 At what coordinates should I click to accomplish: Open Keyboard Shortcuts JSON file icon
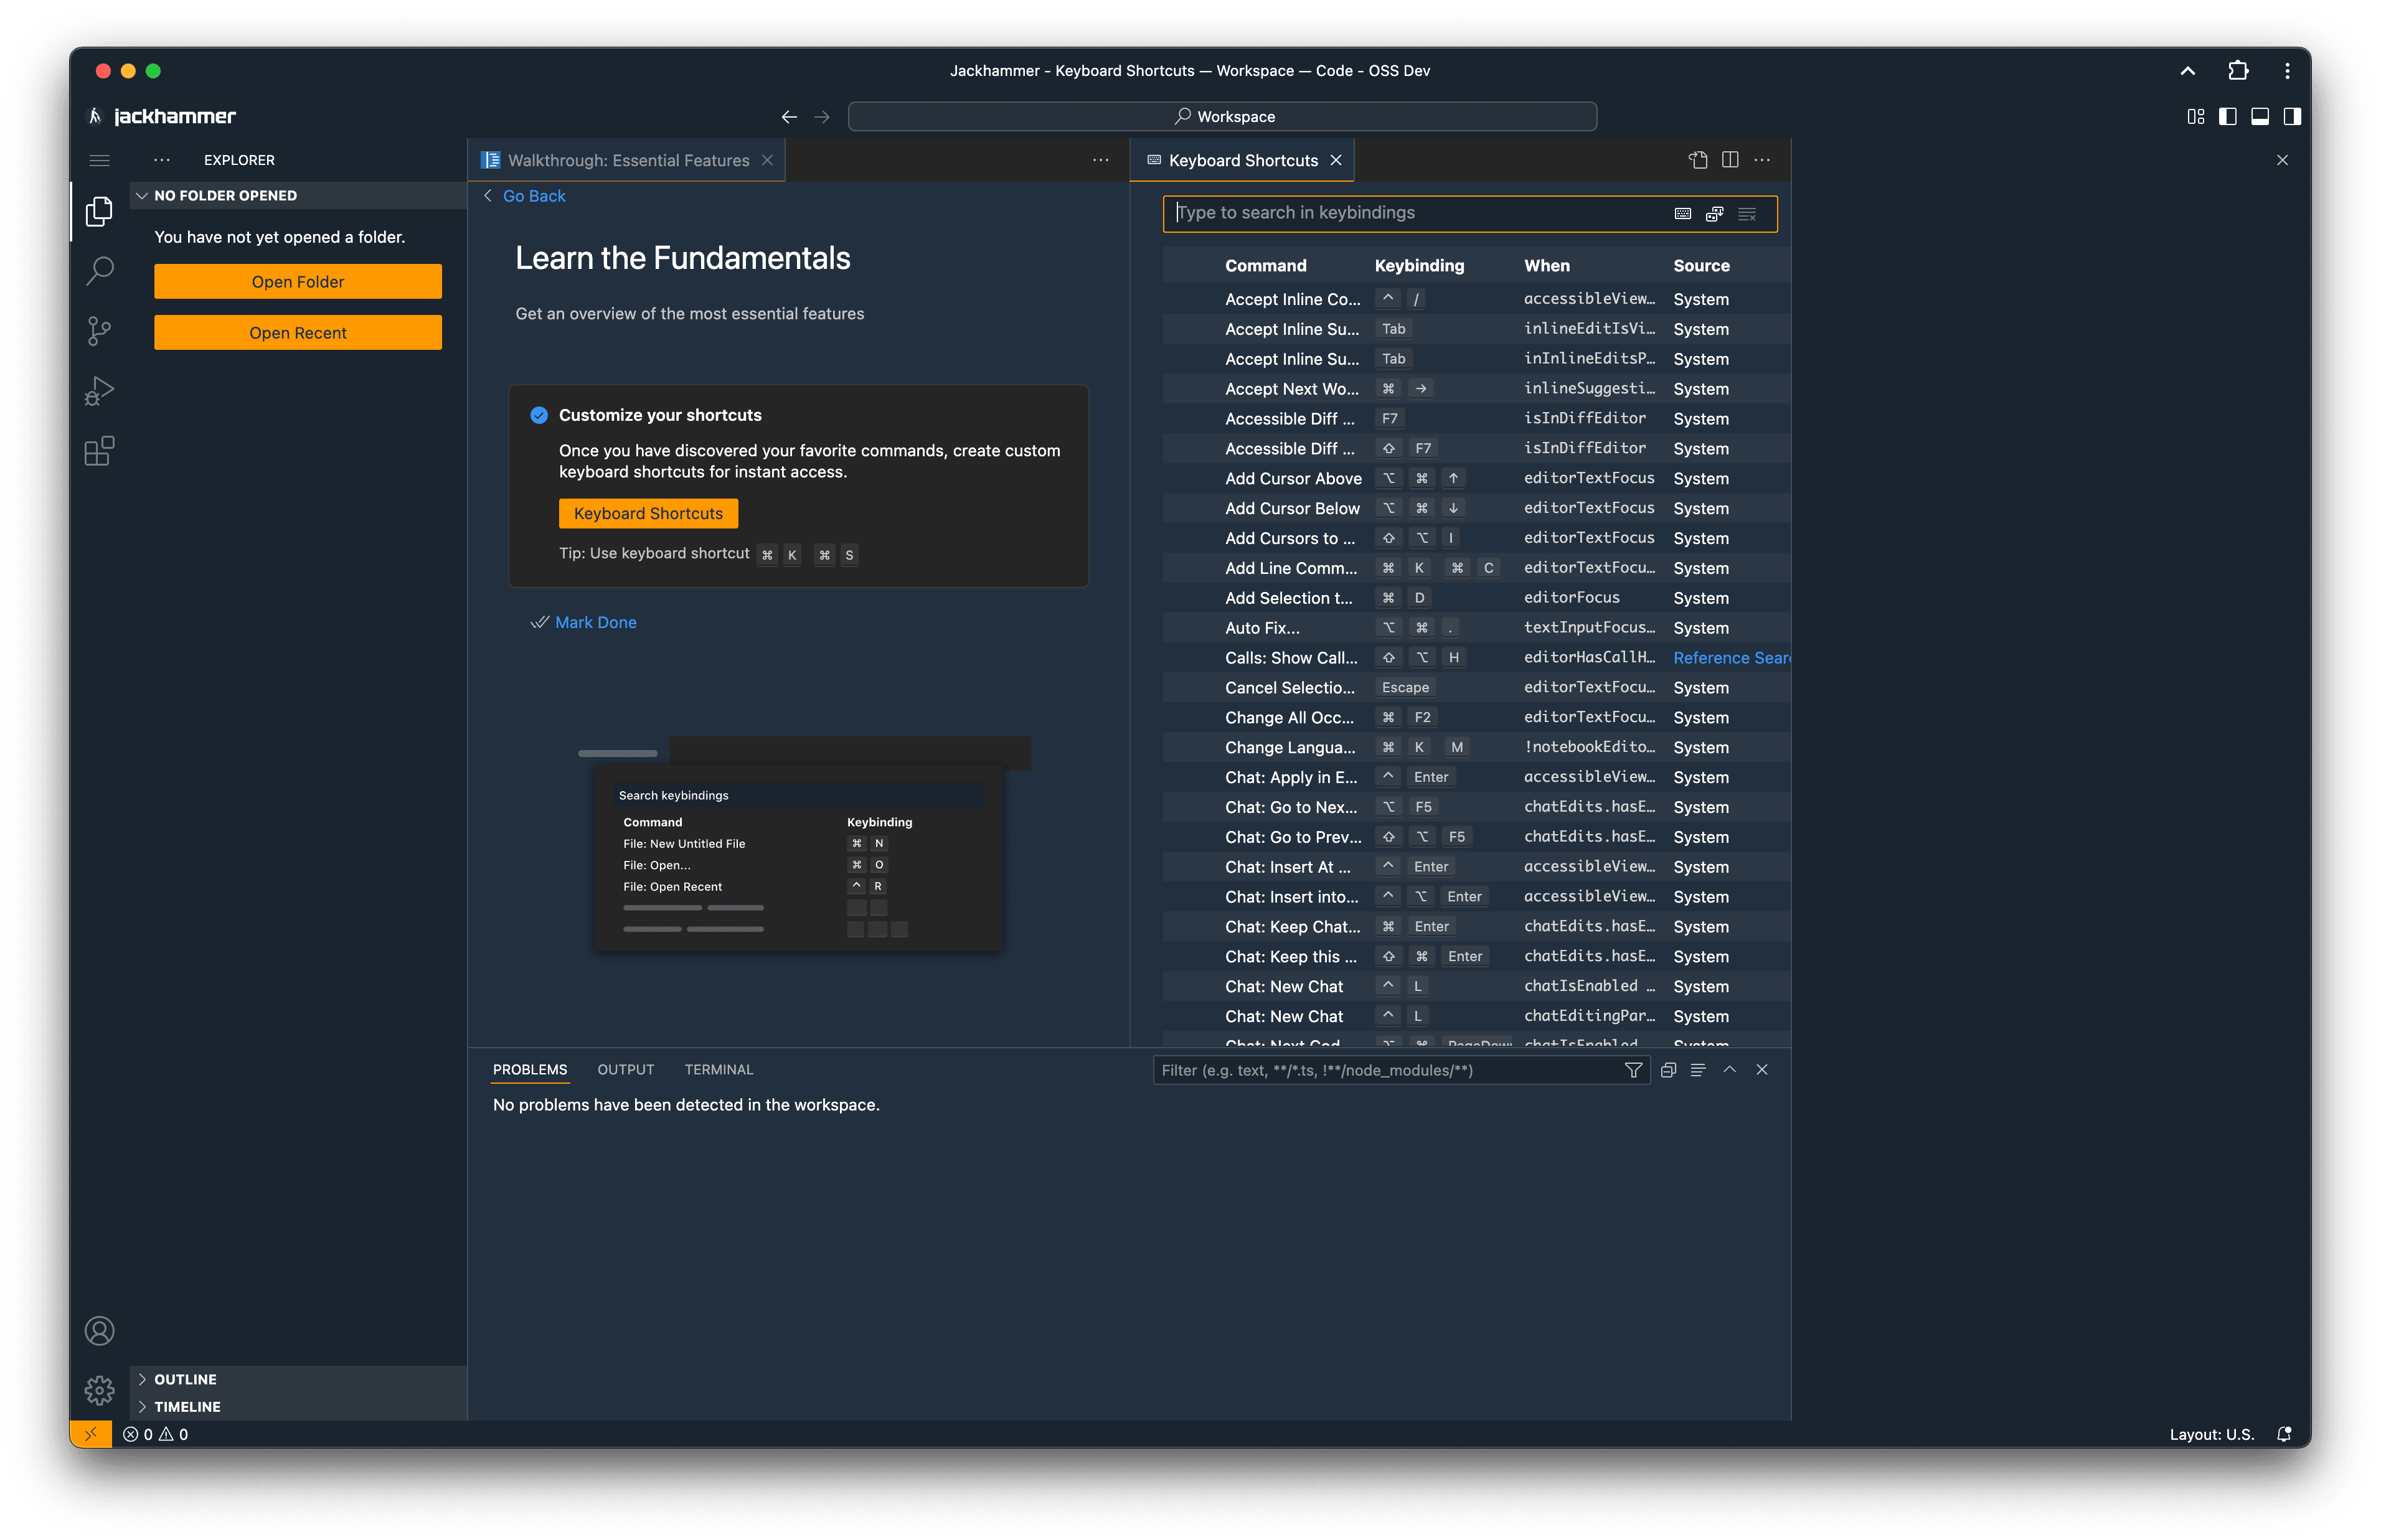point(1698,160)
